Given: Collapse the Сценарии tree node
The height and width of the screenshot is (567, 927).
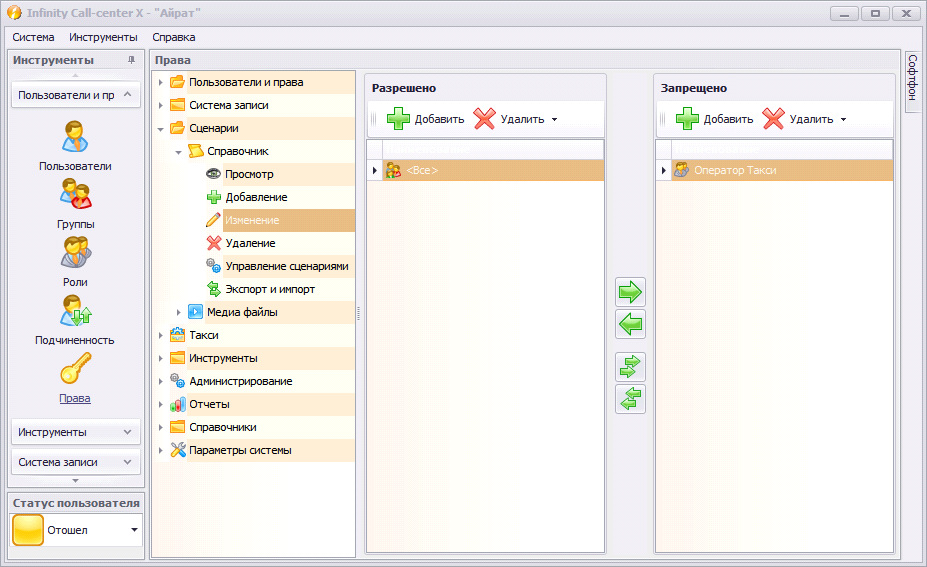Looking at the screenshot, I should tap(161, 129).
